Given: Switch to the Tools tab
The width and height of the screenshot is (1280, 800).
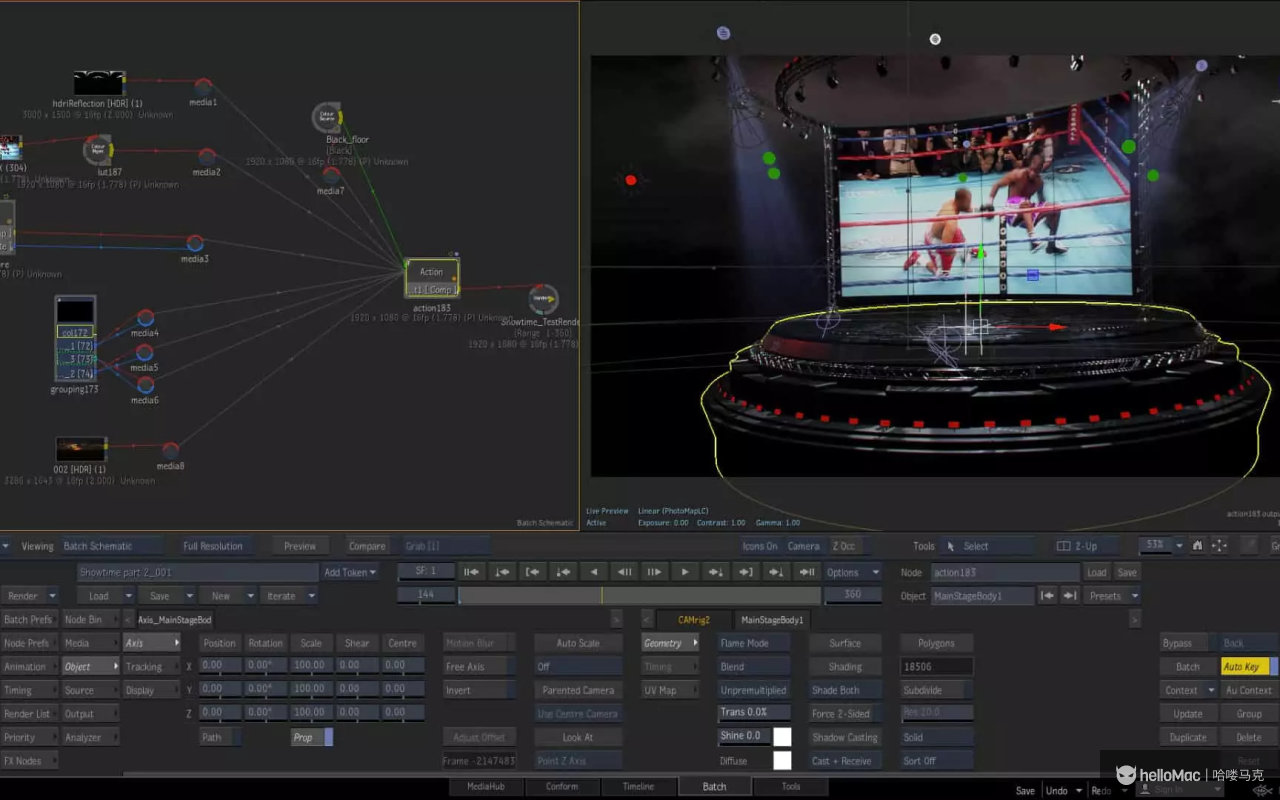Looking at the screenshot, I should coord(791,786).
